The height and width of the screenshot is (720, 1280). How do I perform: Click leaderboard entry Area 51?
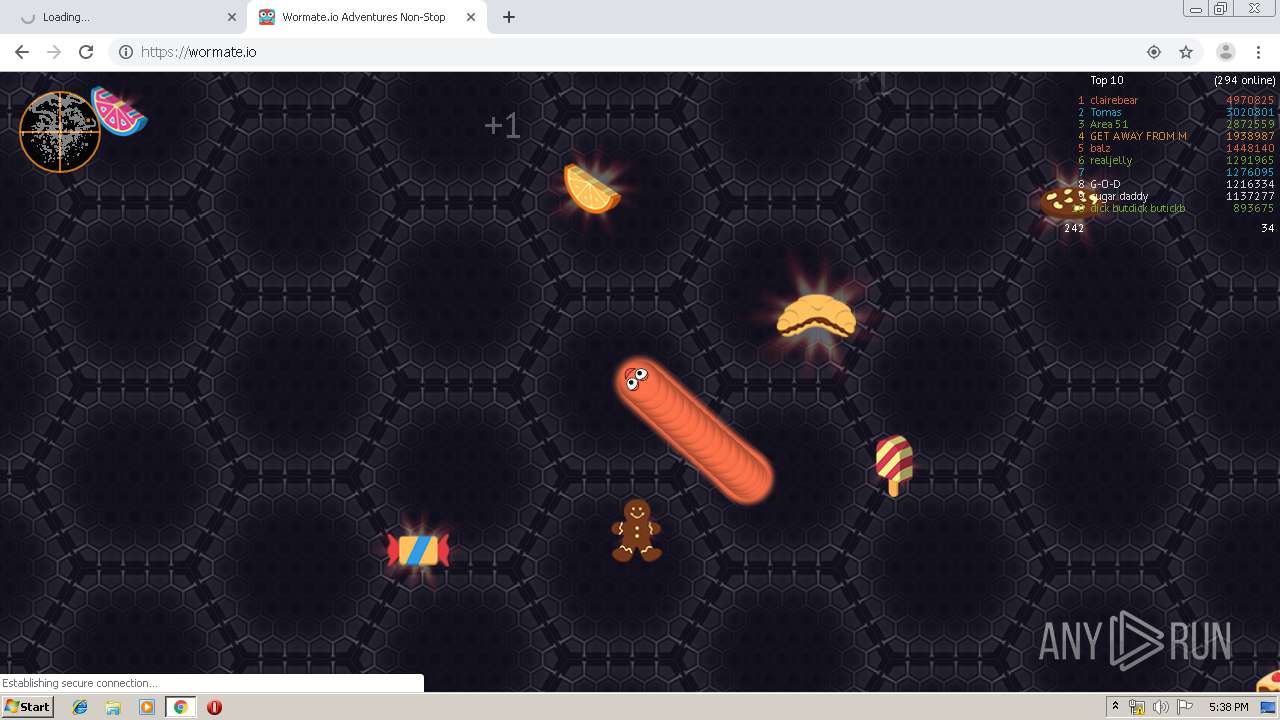[x=1109, y=124]
